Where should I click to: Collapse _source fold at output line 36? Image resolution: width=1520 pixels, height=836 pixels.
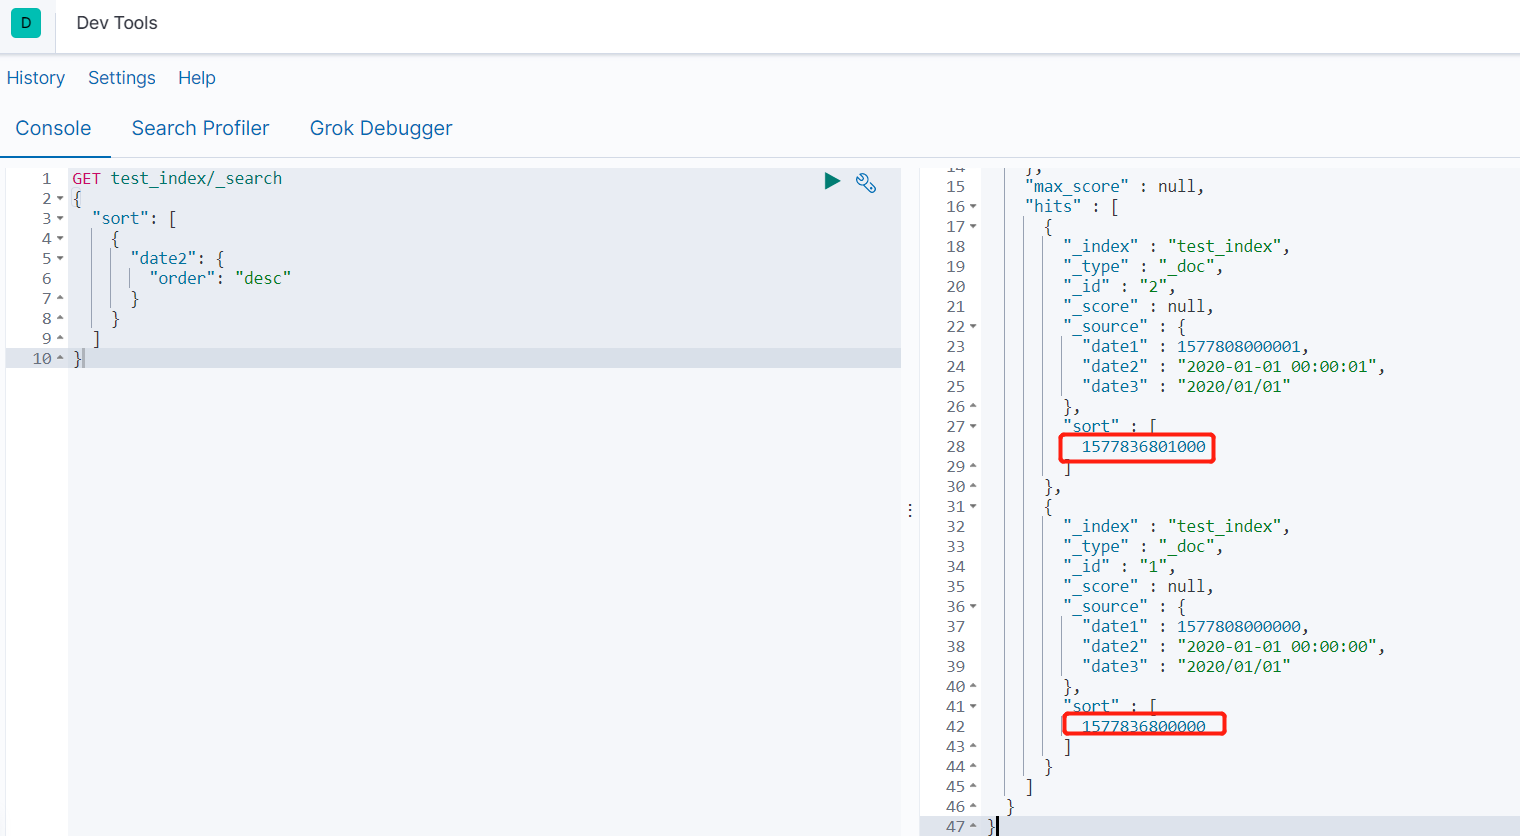click(973, 607)
